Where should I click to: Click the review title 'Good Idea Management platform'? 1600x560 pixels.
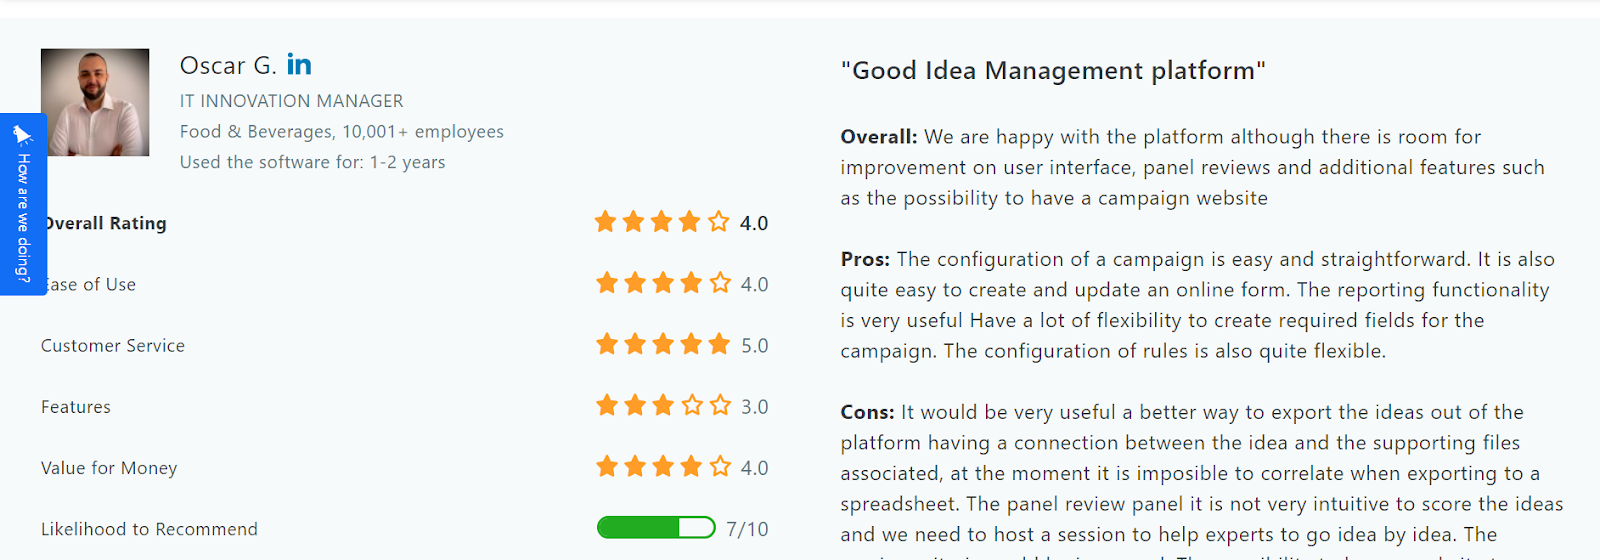1053,71
